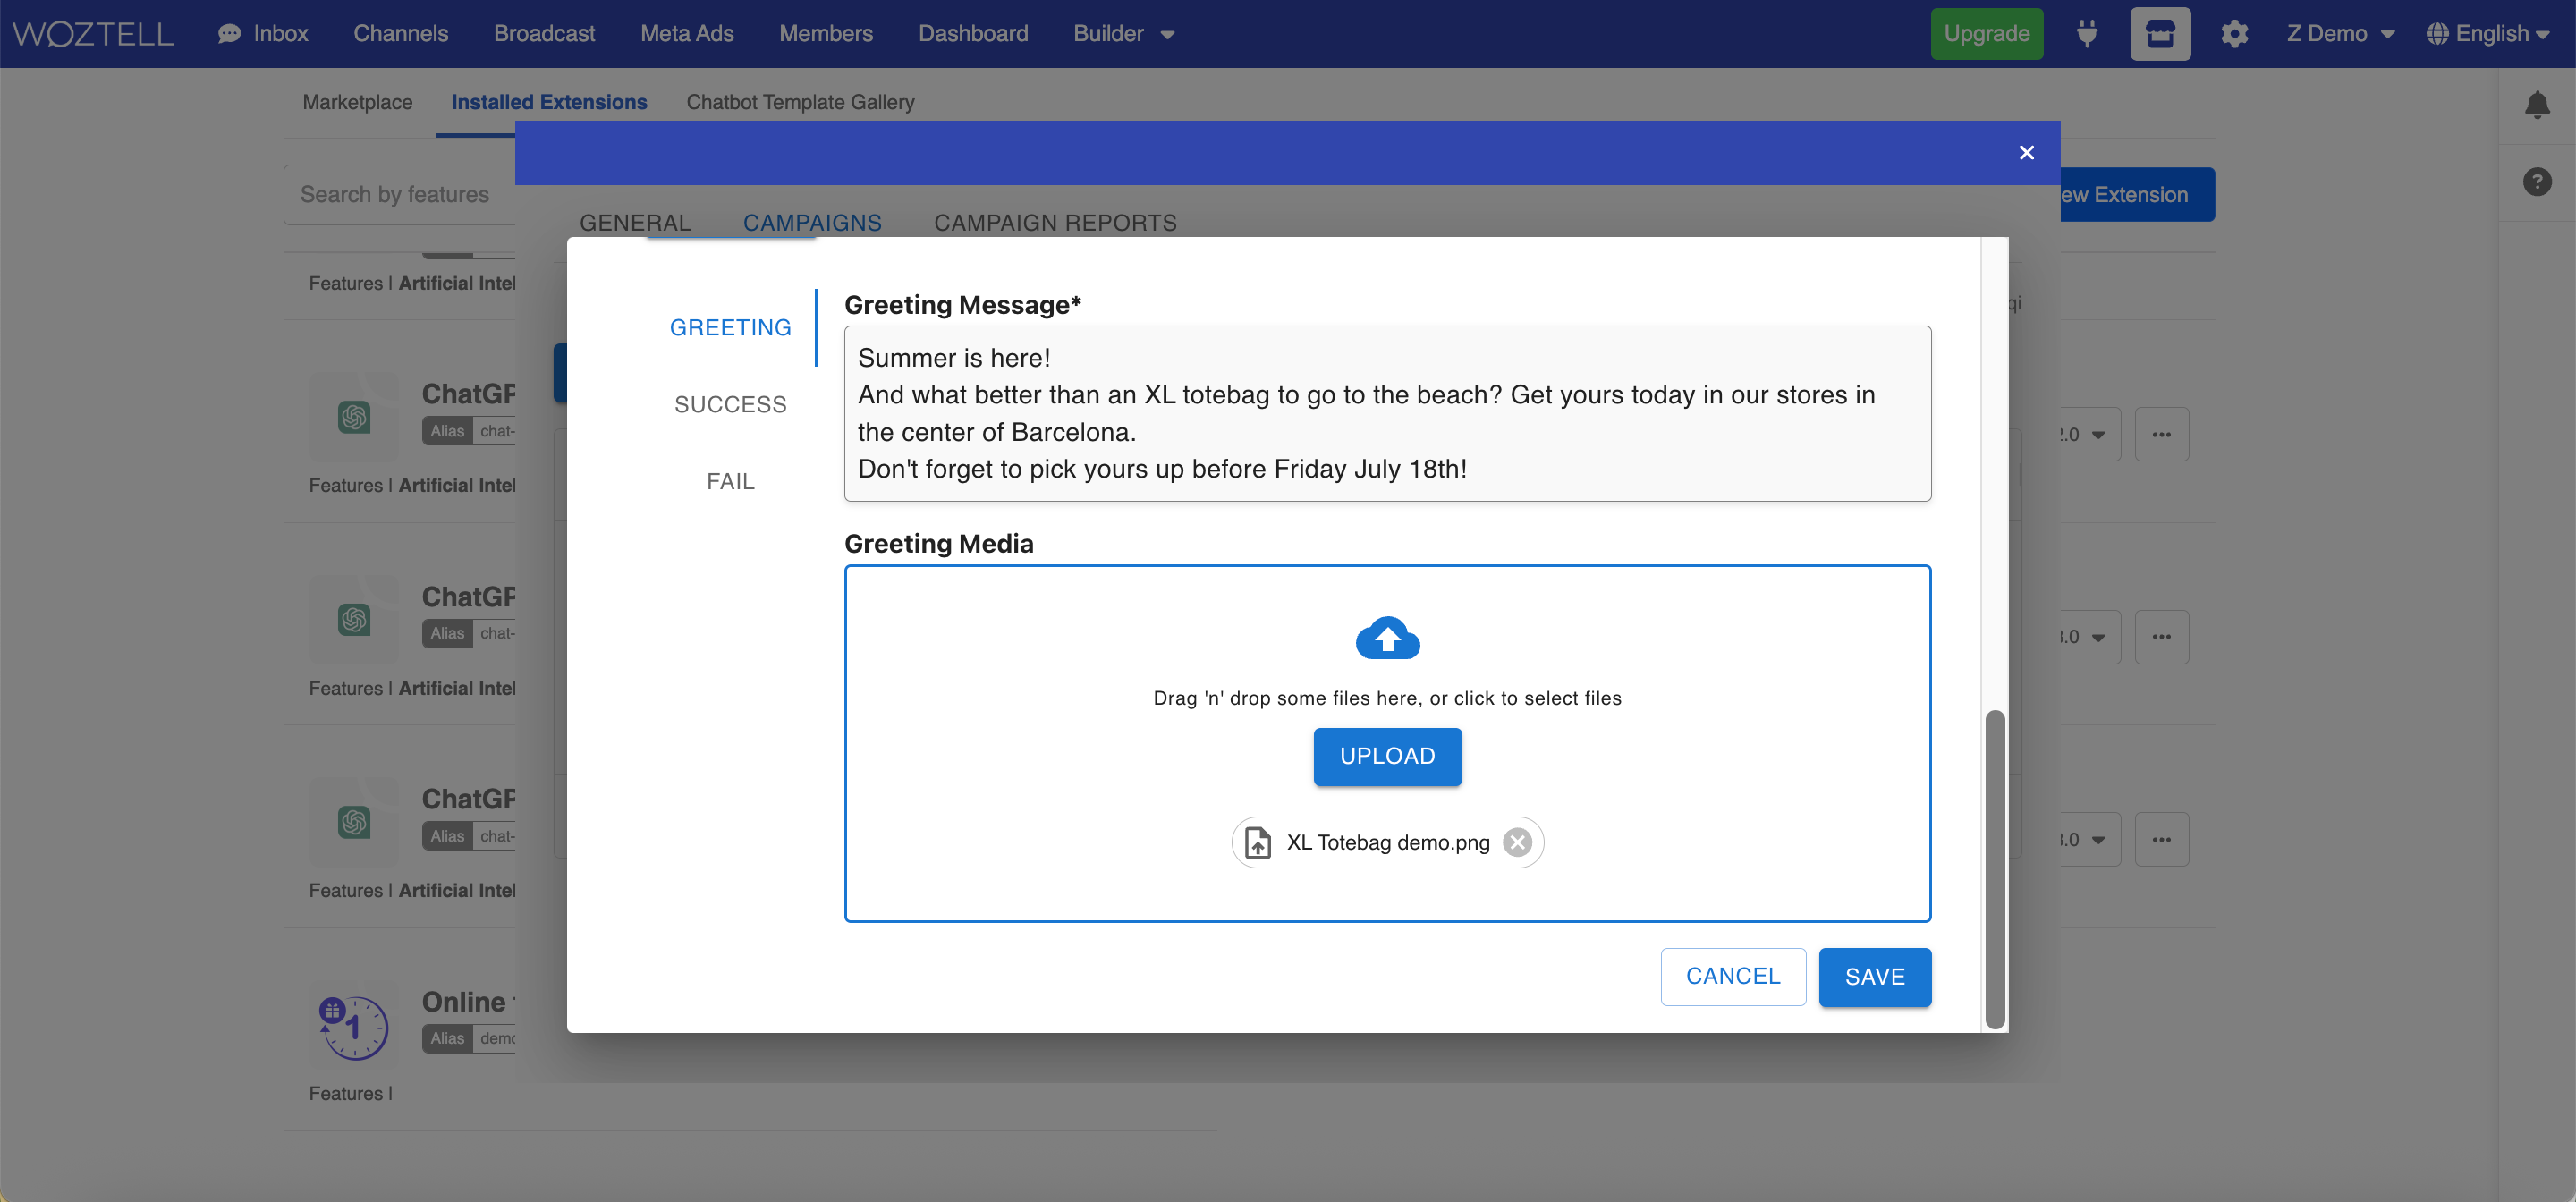Open the help question mark icon
Screen dimensions: 2576x1202
tap(2537, 182)
